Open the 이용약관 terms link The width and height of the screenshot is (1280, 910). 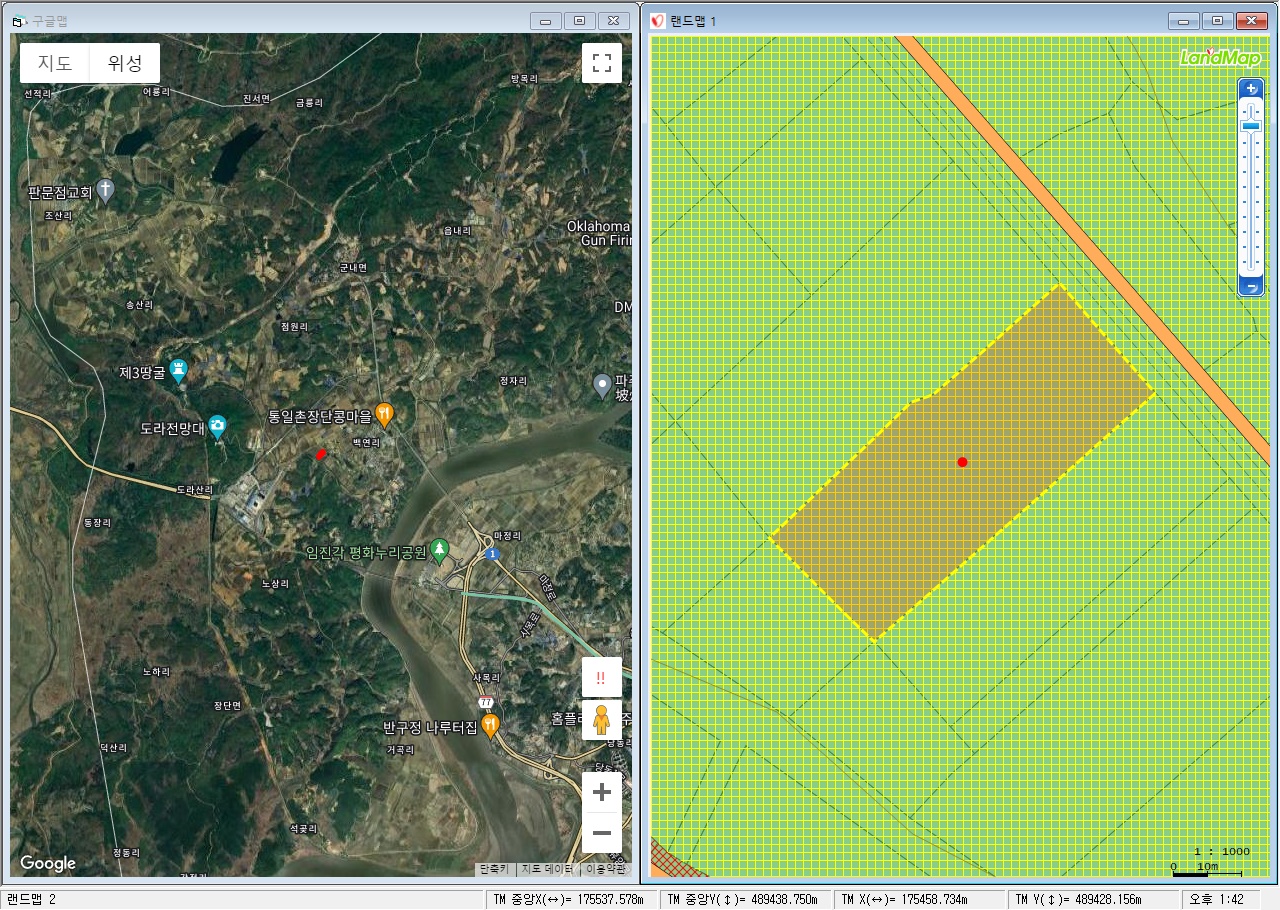pyautogui.click(x=605, y=869)
